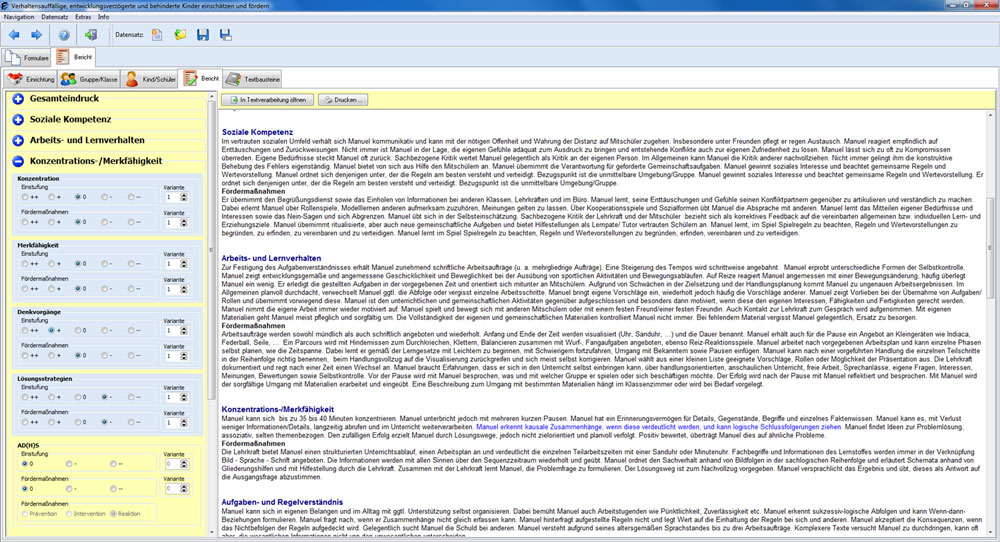Image resolution: width=1000 pixels, height=542 pixels.
Task: Open the Einrichtung tab
Action: point(31,79)
